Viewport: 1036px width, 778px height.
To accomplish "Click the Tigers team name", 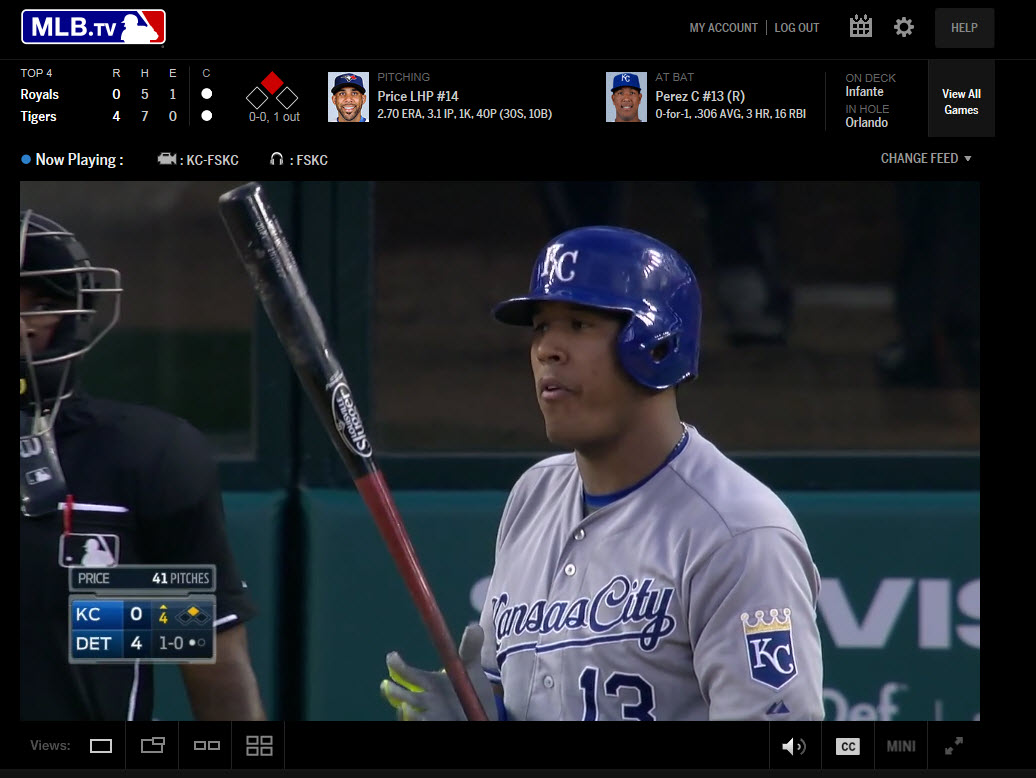I will click(38, 117).
